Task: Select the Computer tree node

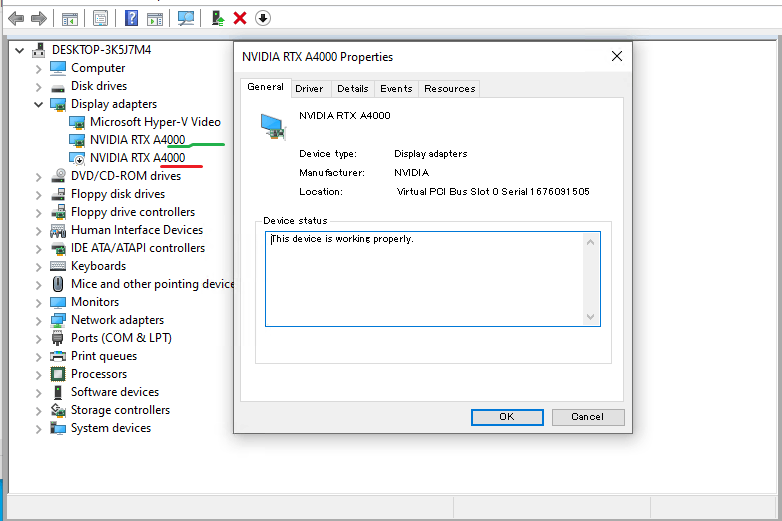Action: (98, 68)
